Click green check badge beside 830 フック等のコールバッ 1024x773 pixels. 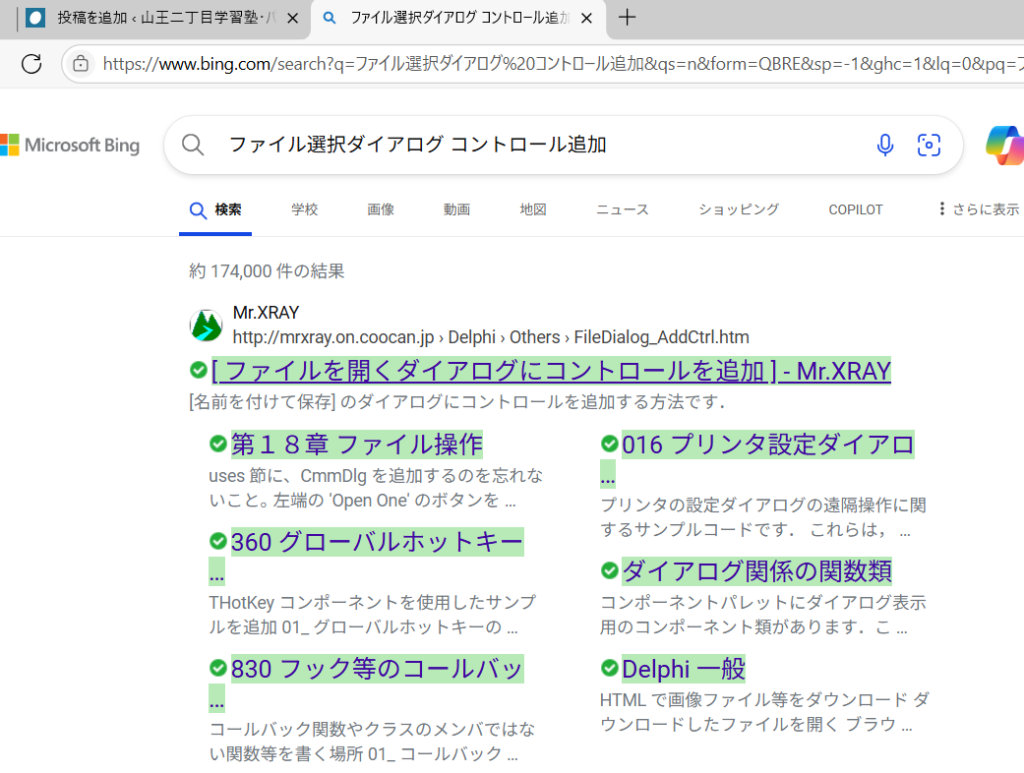[x=218, y=668]
